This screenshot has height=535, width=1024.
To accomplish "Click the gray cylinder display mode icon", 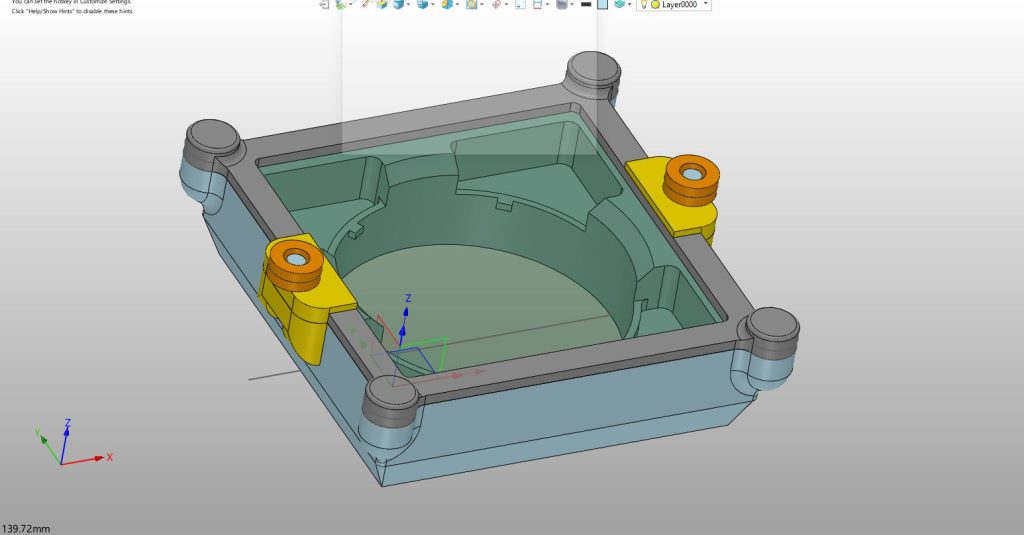I will click(561, 4).
